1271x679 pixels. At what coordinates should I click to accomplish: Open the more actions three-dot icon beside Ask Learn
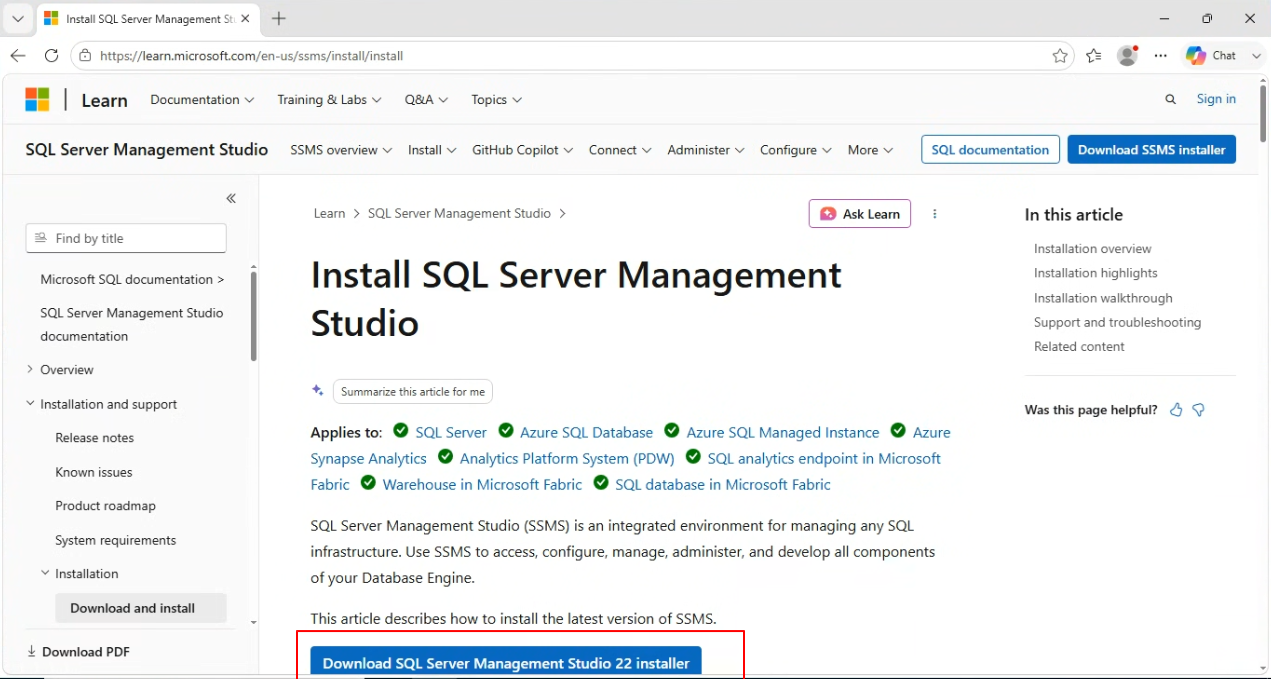tap(935, 214)
